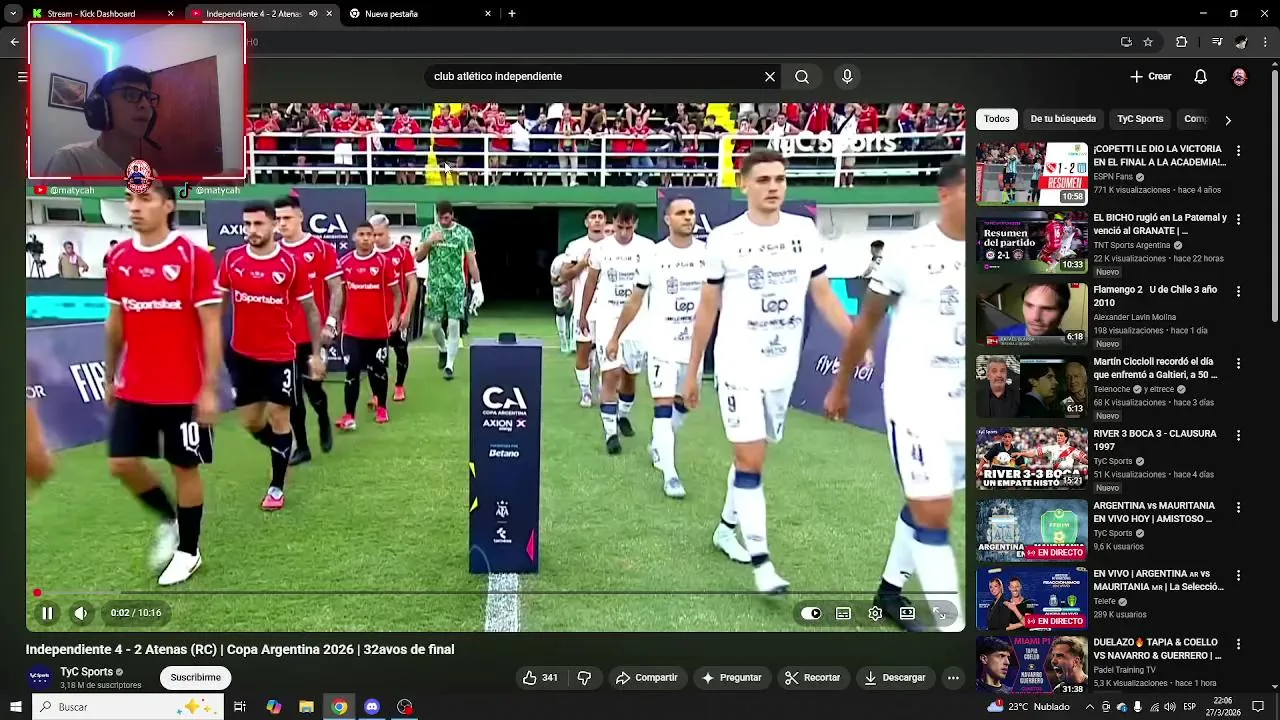Viewport: 1280px width, 720px height.
Task: Open the Crear upload menu
Action: pos(1150,77)
